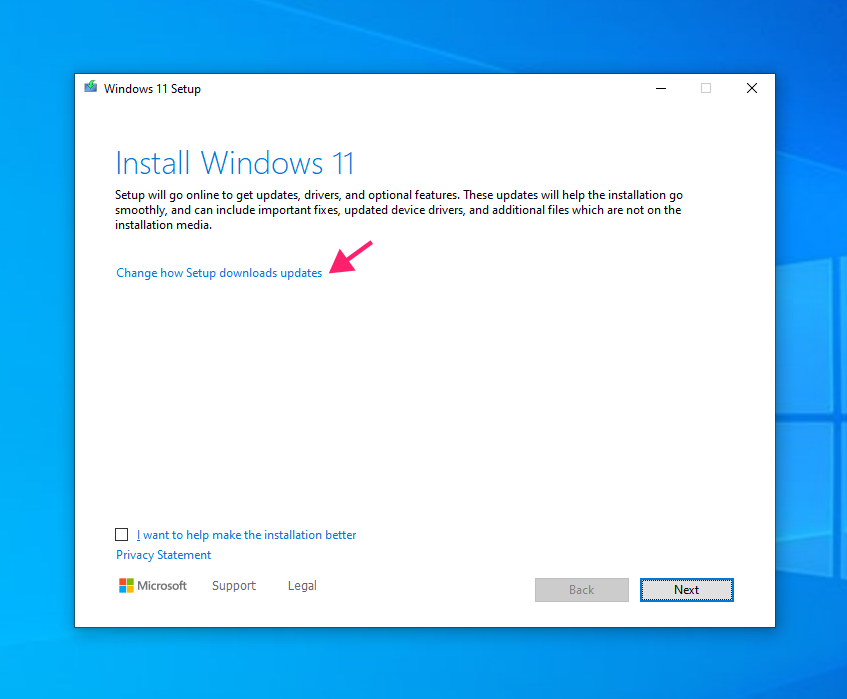Click the disabled maximize button

click(706, 88)
